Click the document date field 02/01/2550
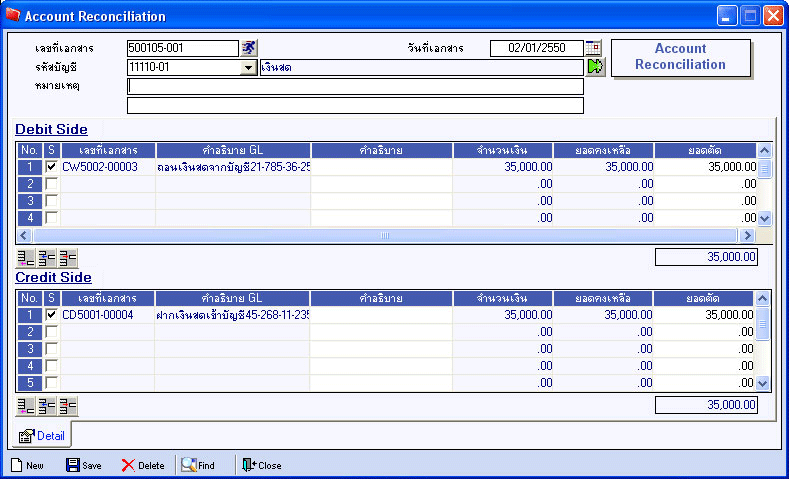This screenshot has width=789, height=479. click(536, 48)
